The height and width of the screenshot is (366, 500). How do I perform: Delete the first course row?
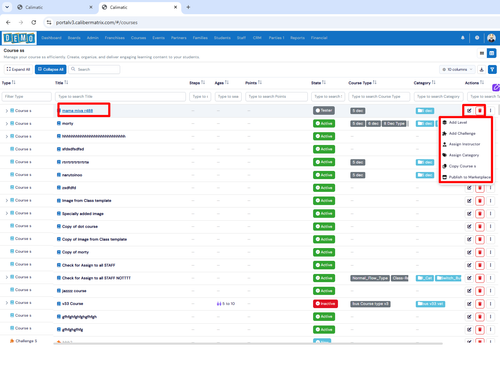(x=480, y=111)
